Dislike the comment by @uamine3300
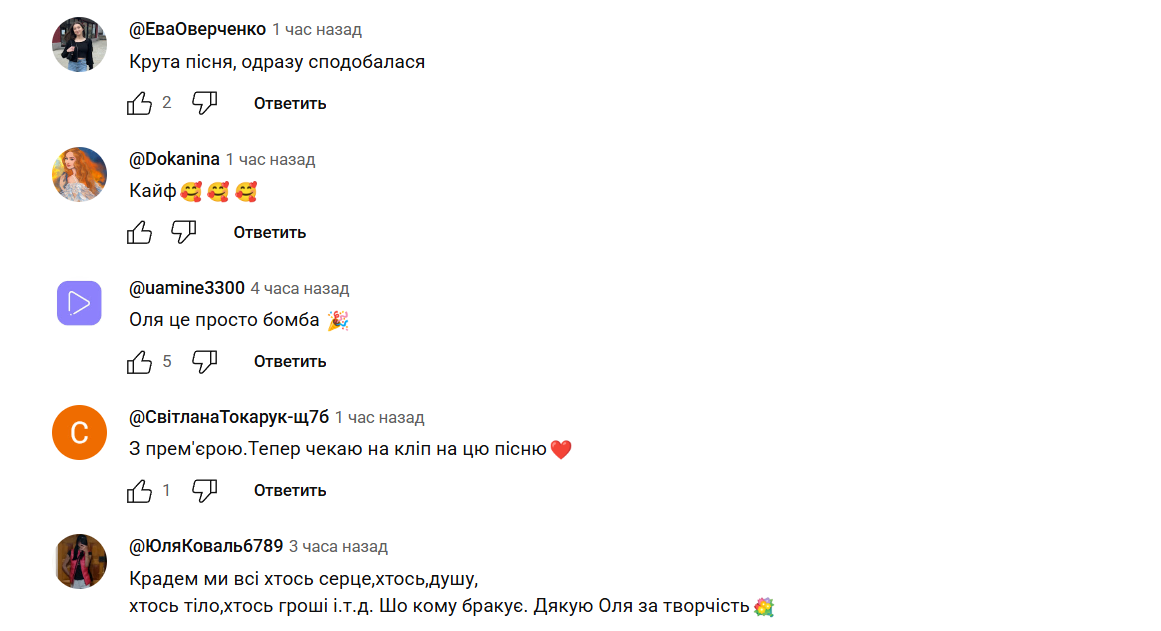1161x631 pixels. 204,361
